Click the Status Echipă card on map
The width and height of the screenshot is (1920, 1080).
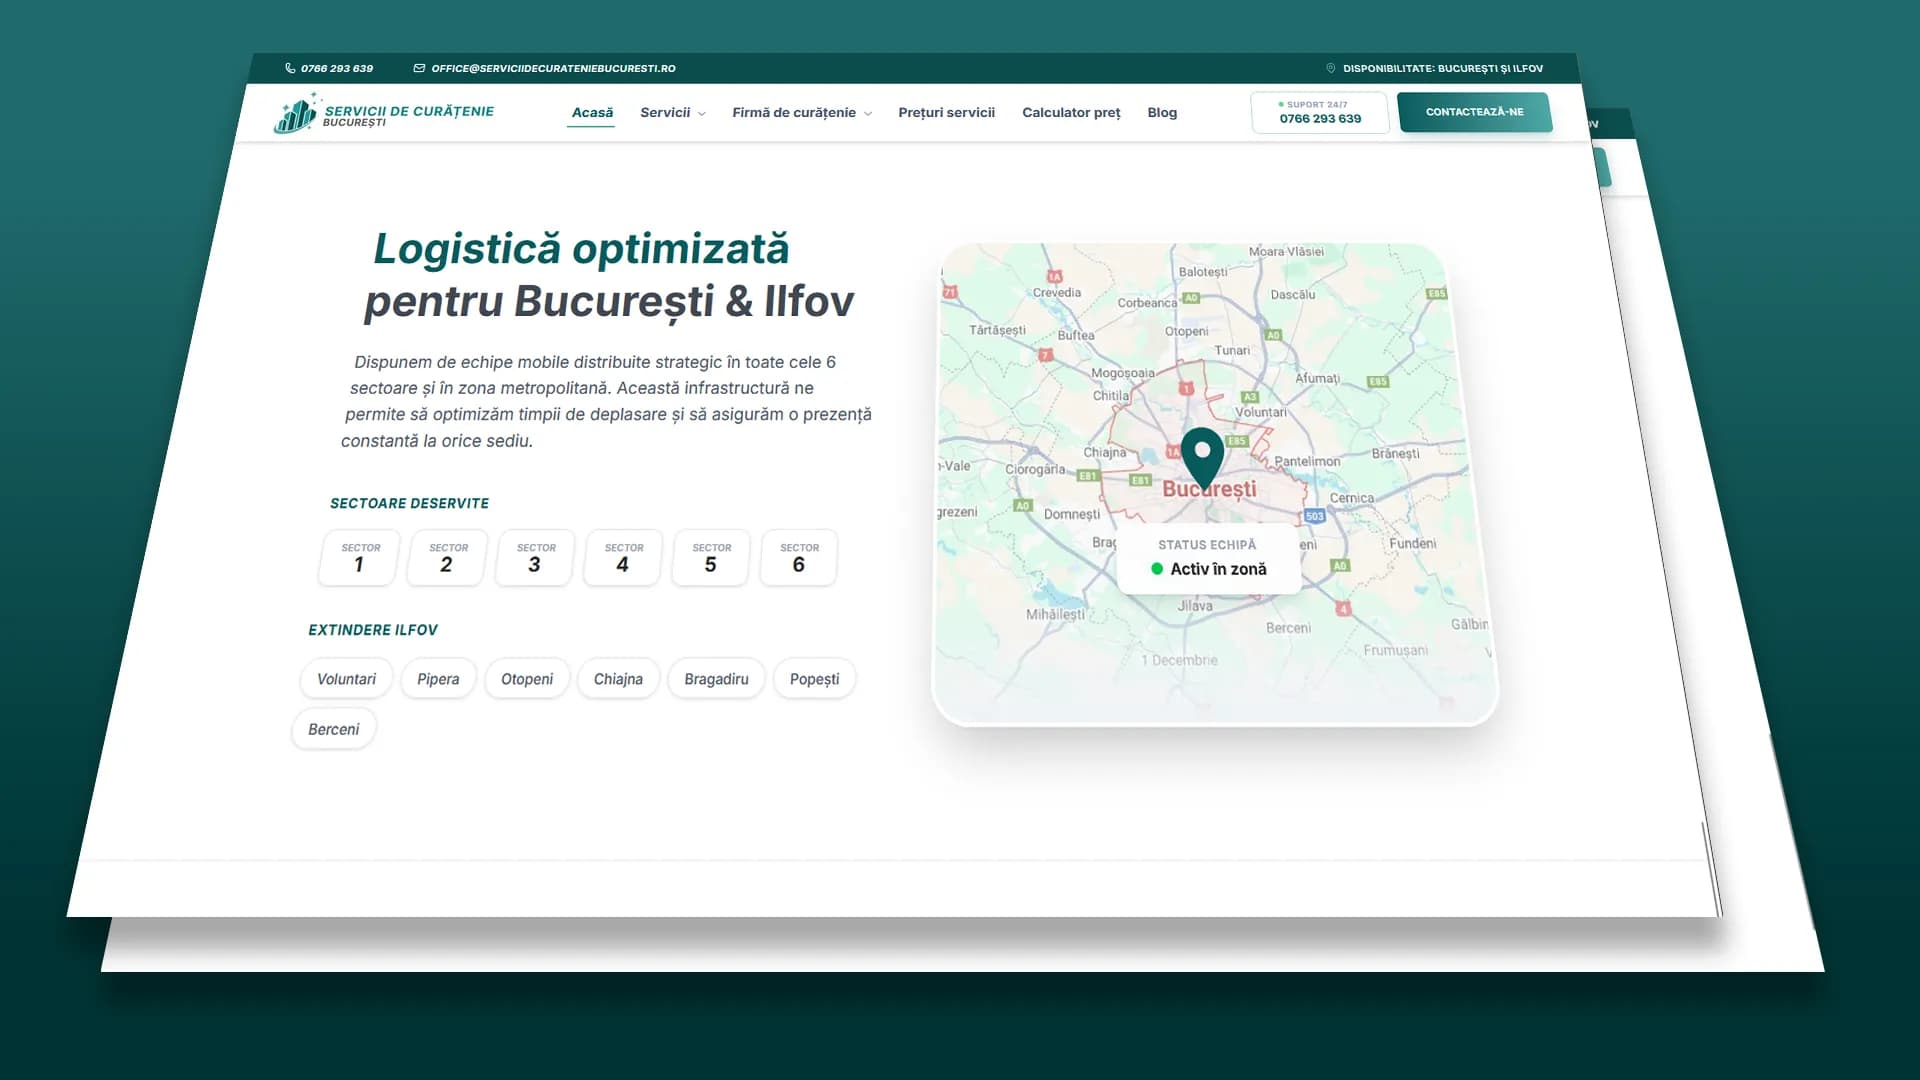[x=1209, y=558]
